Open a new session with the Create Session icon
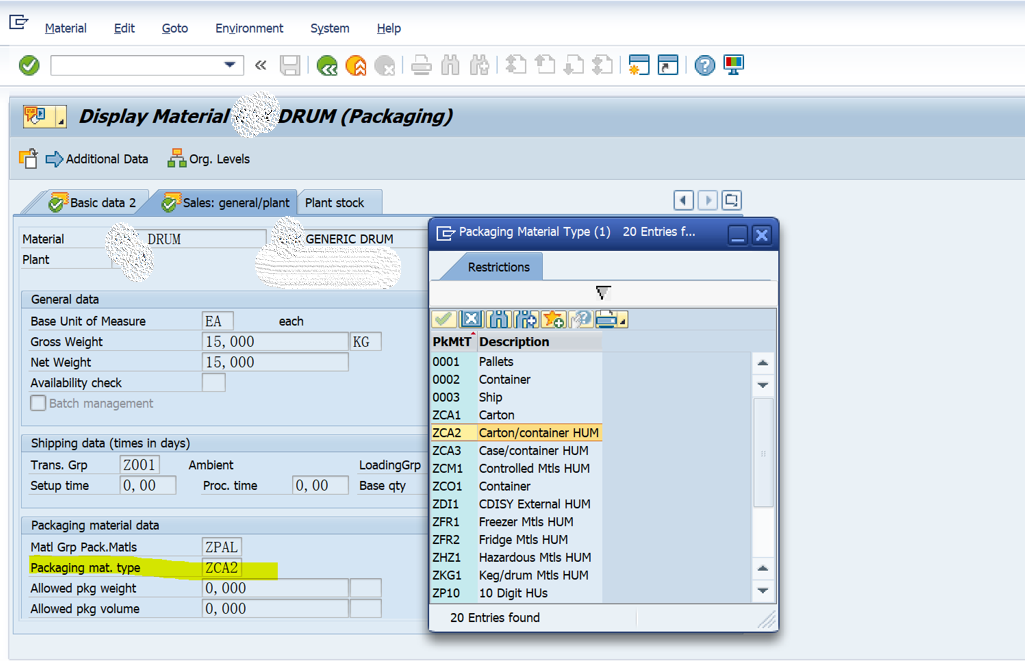The height and width of the screenshot is (661, 1025). tap(638, 65)
